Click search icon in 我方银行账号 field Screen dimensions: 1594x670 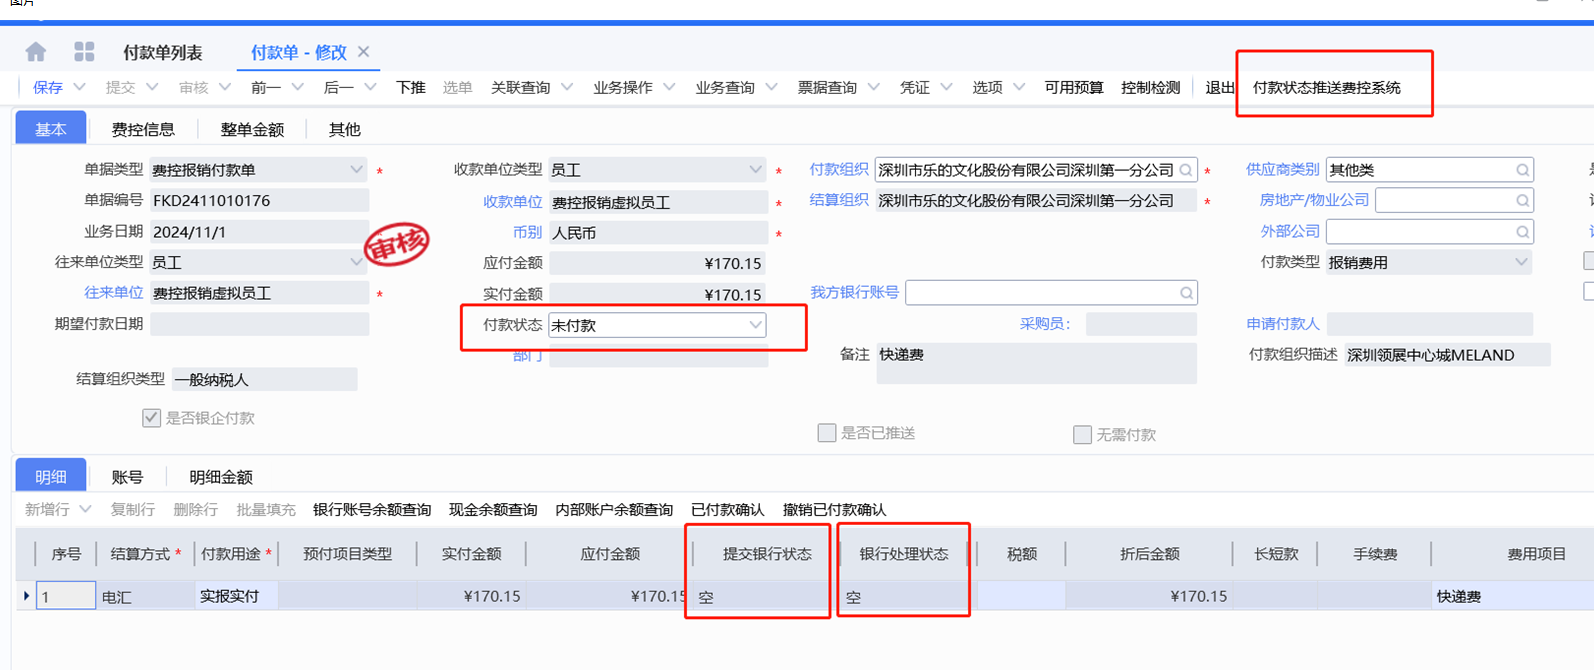click(x=1186, y=293)
